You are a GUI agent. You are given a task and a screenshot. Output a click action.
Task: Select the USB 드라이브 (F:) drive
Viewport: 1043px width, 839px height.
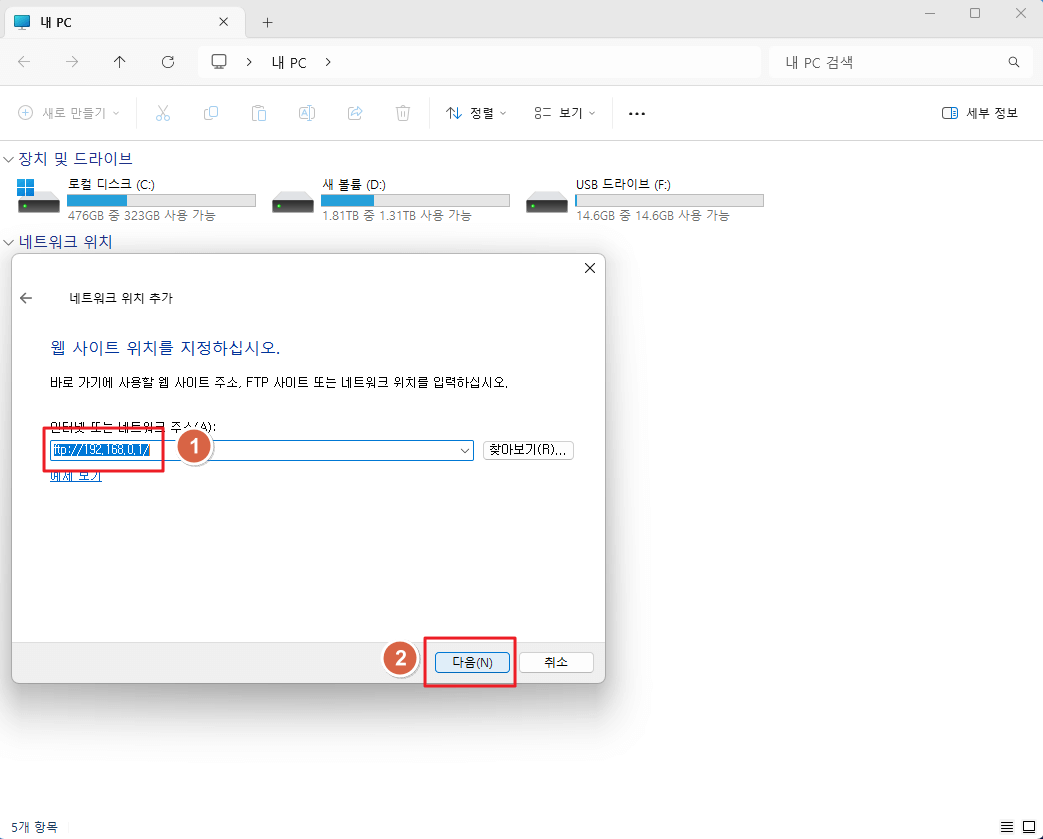click(644, 199)
